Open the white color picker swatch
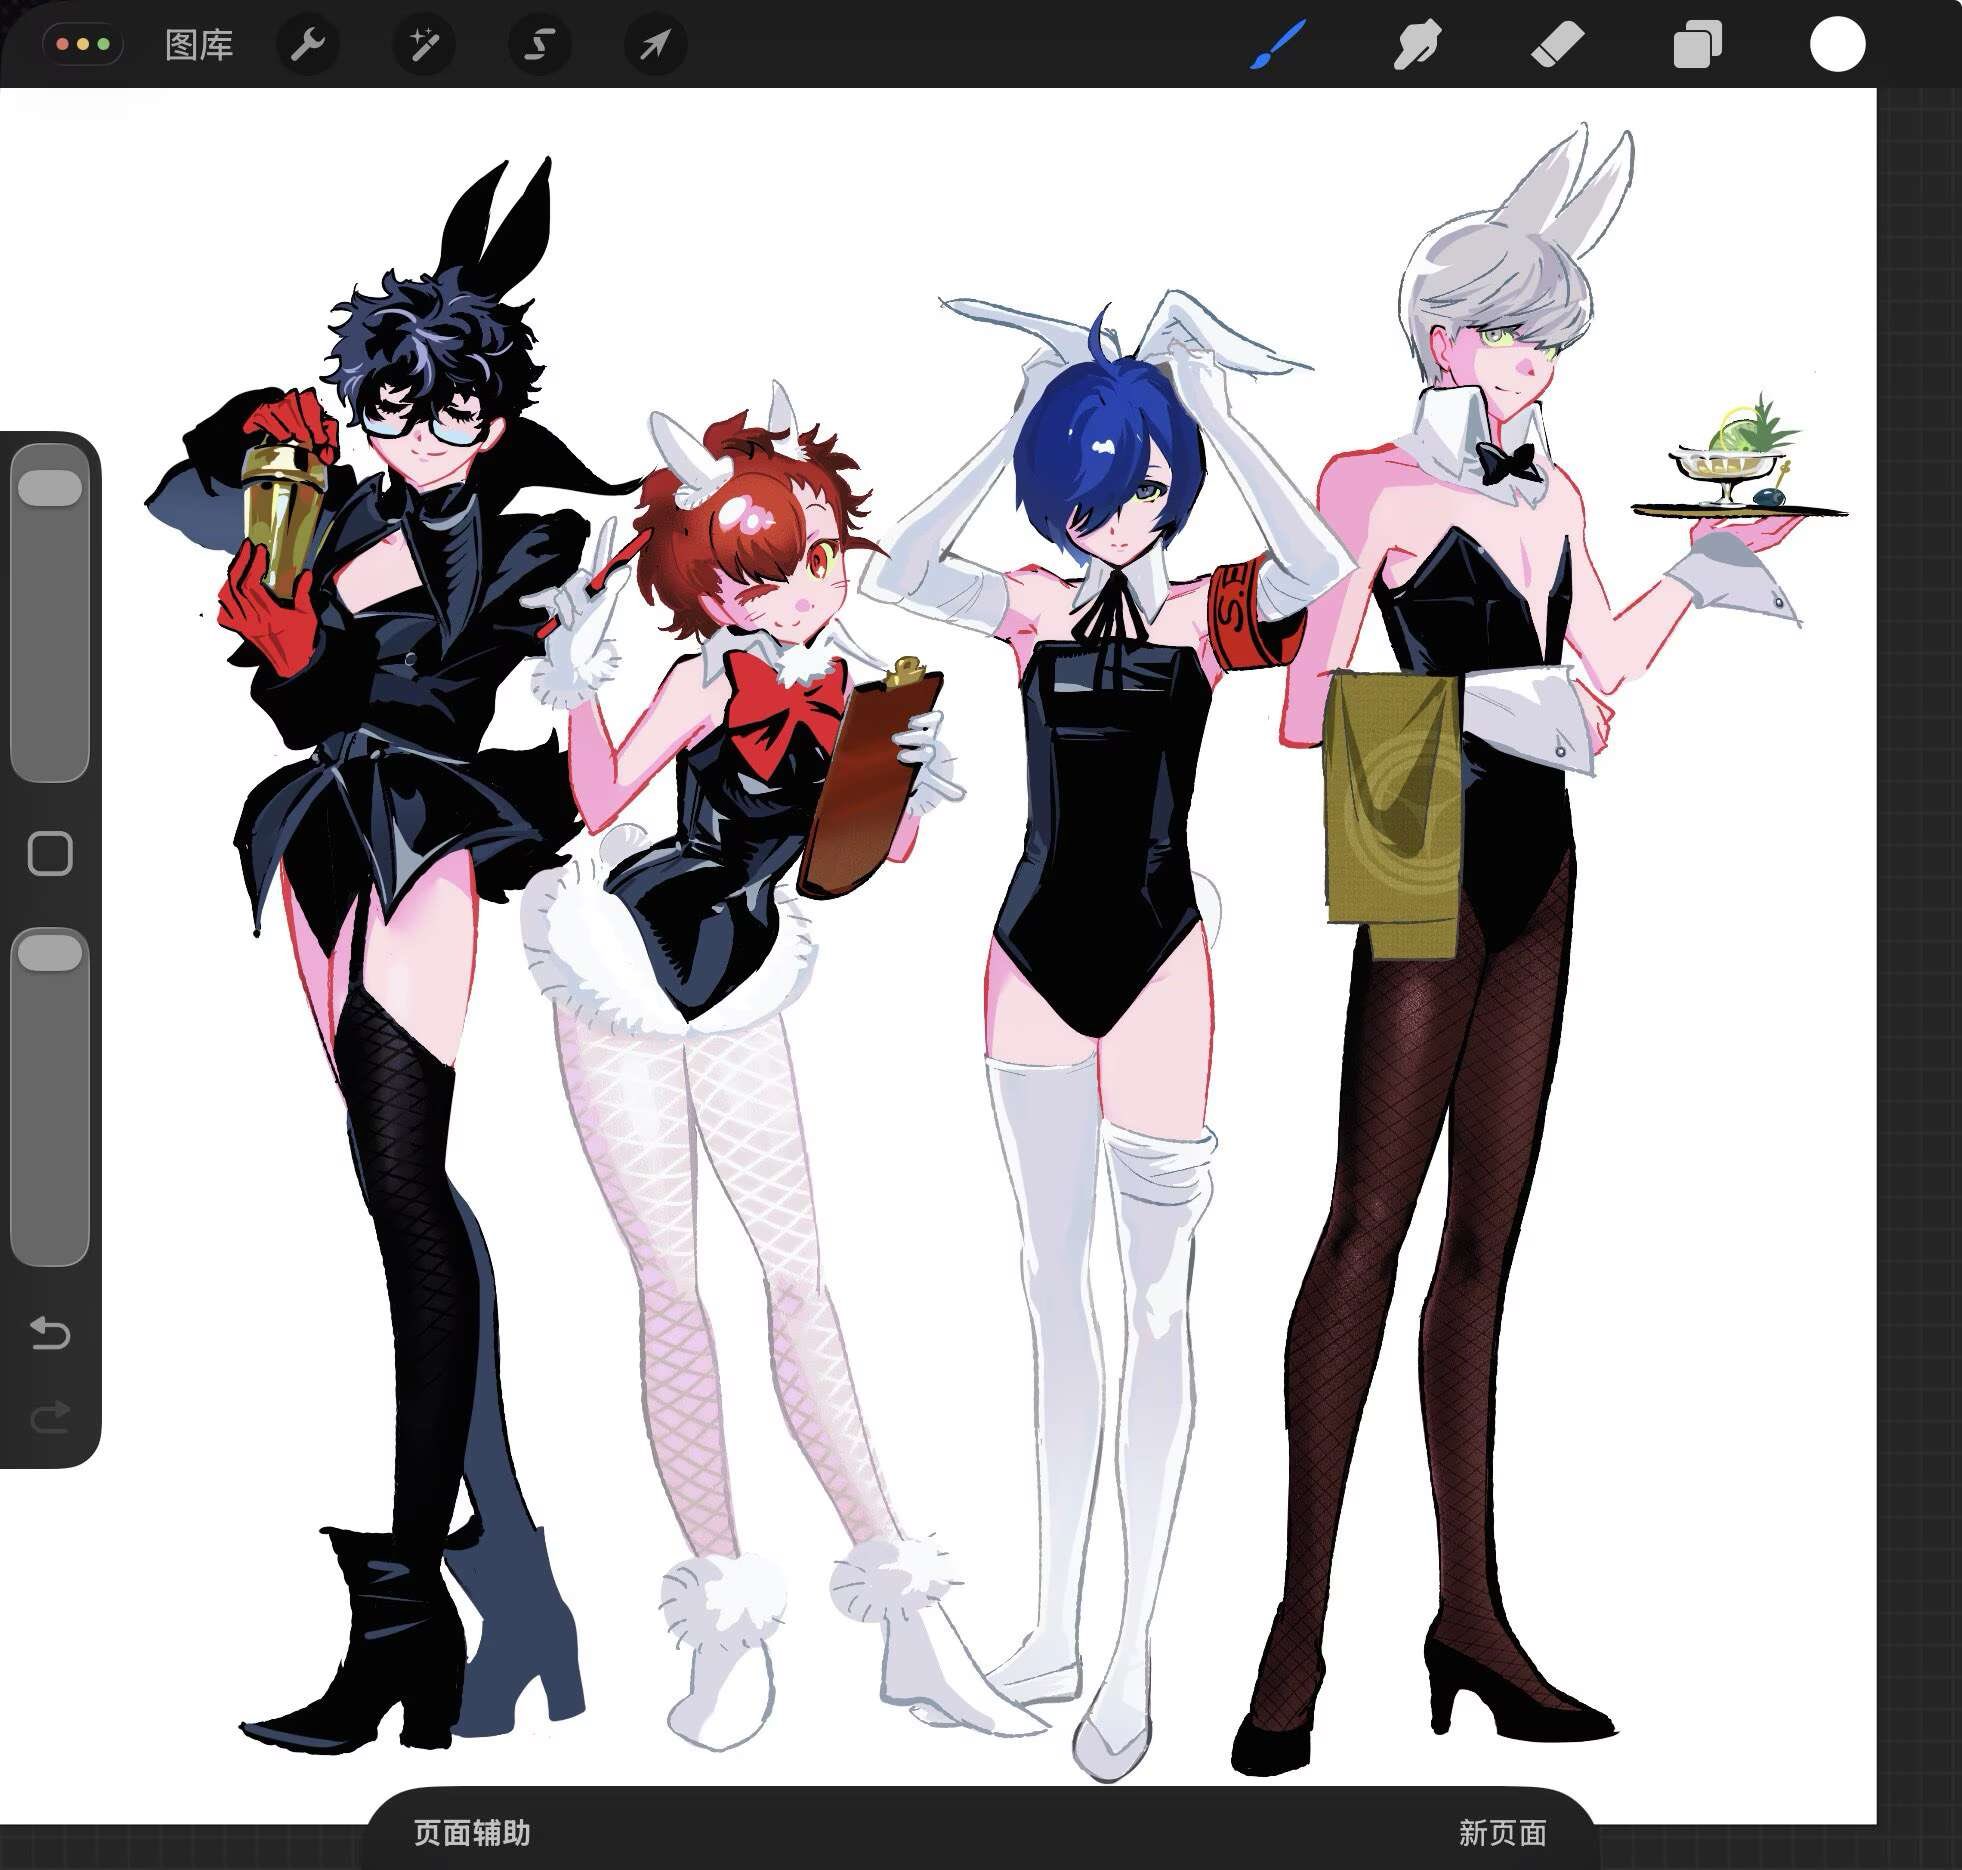 coord(1837,45)
